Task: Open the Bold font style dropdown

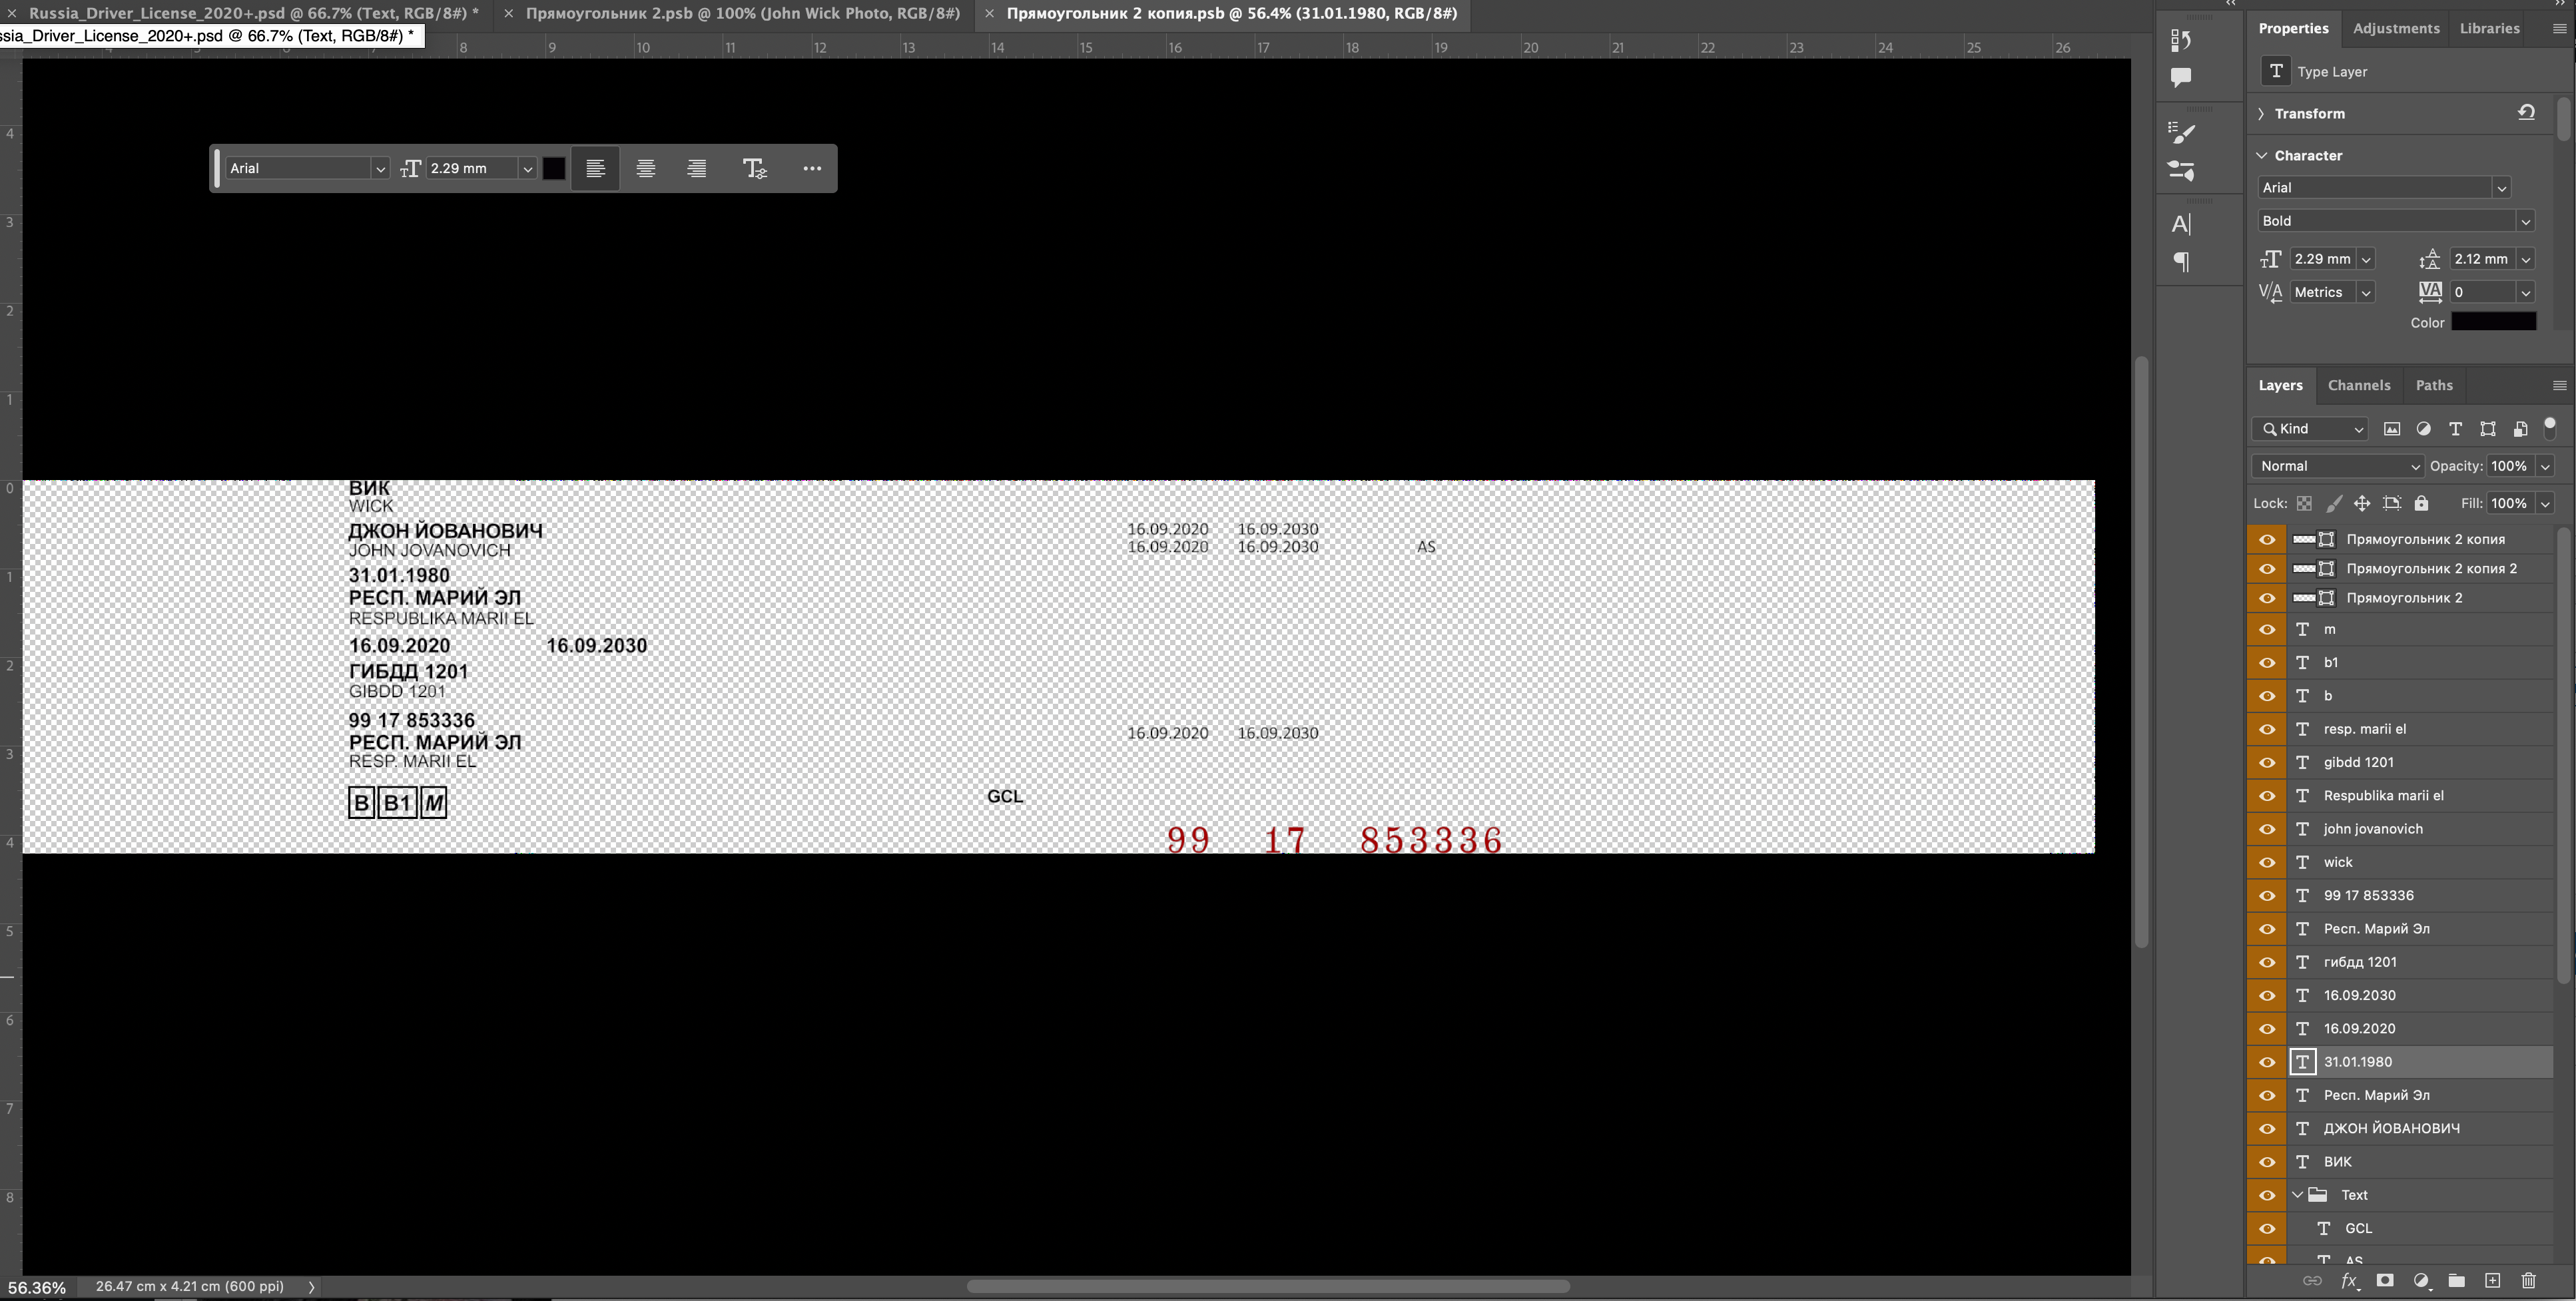Action: (2396, 221)
